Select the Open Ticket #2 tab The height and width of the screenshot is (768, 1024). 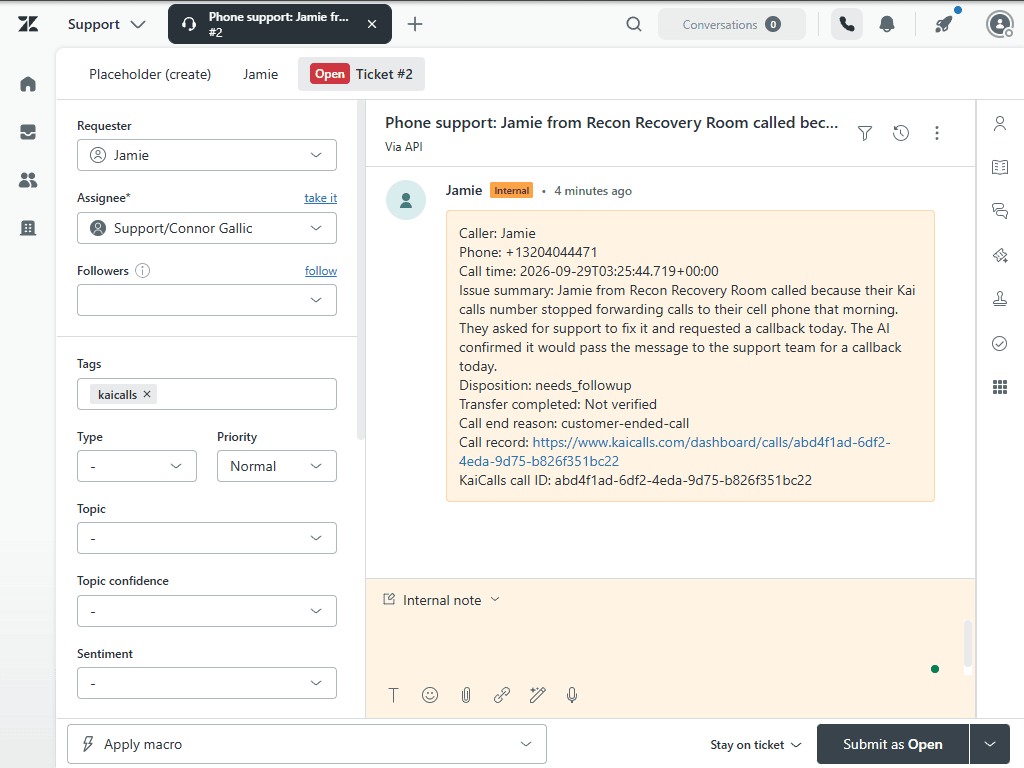click(x=361, y=74)
